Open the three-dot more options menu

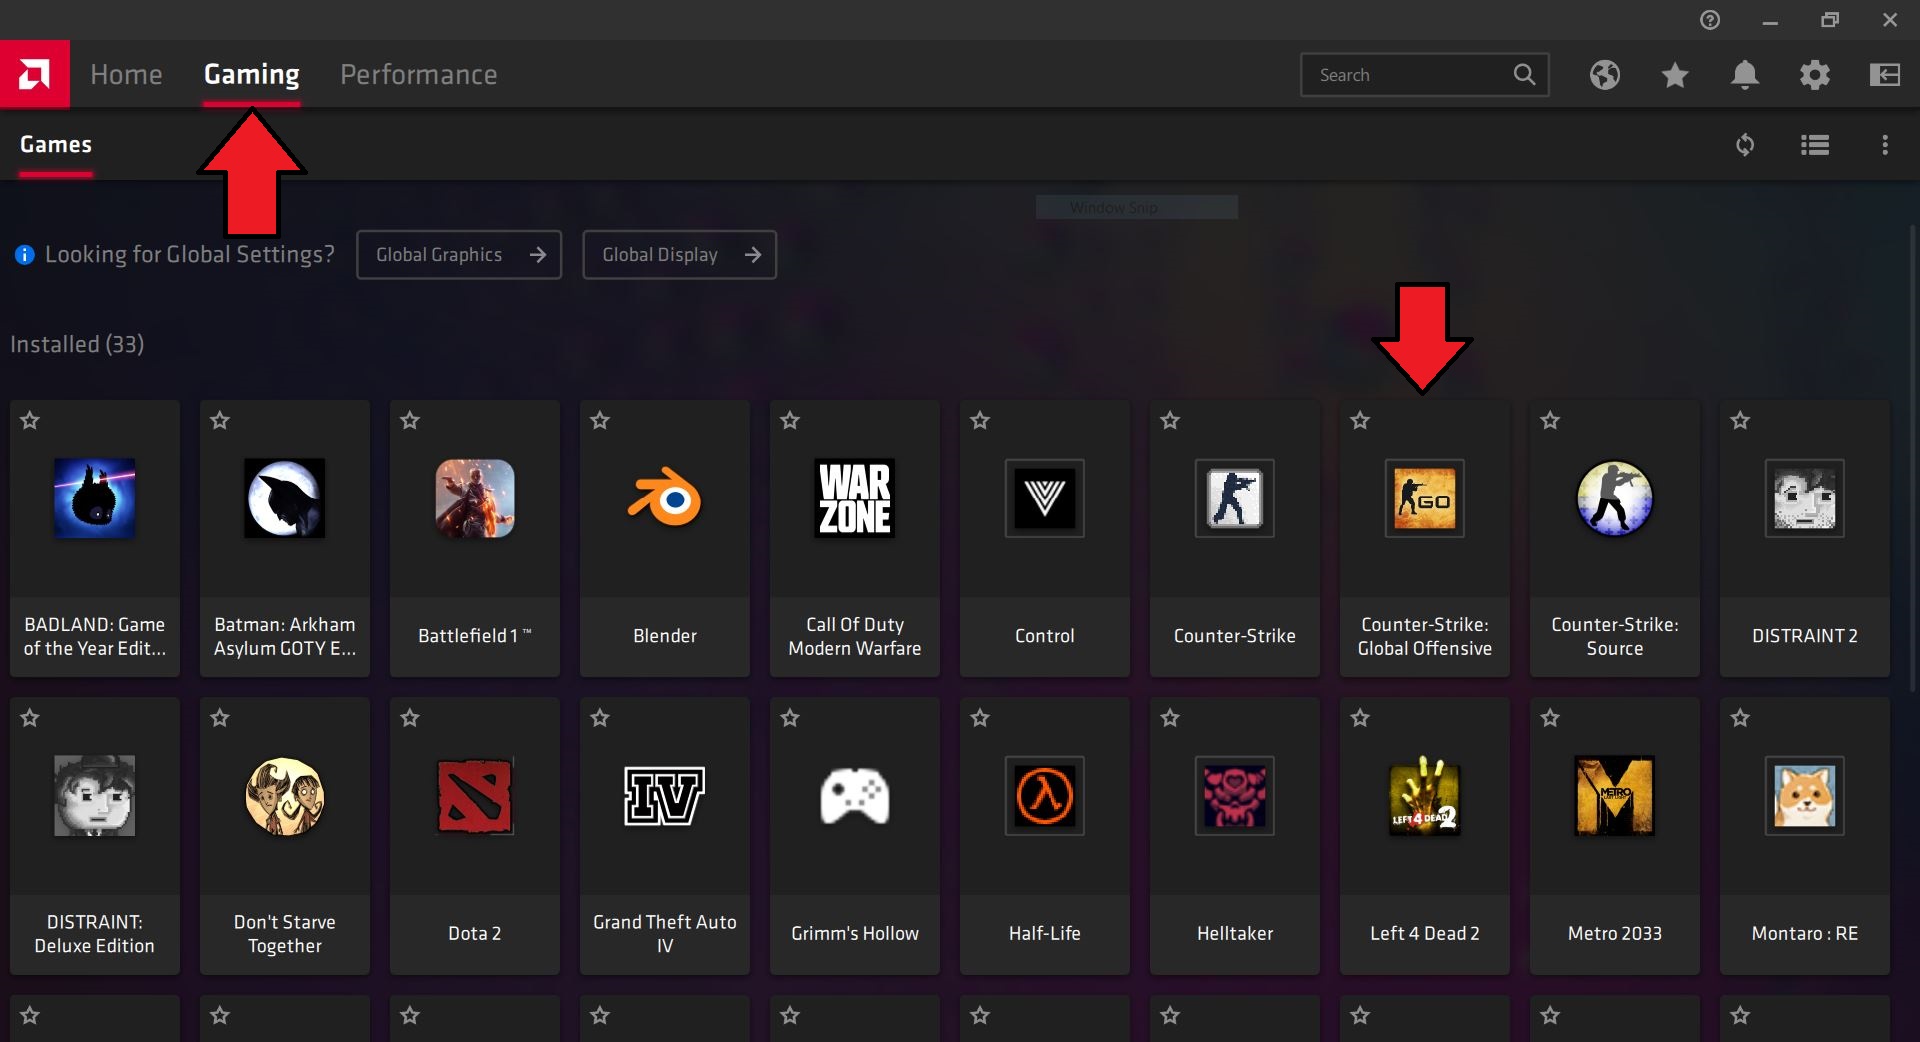(1885, 145)
